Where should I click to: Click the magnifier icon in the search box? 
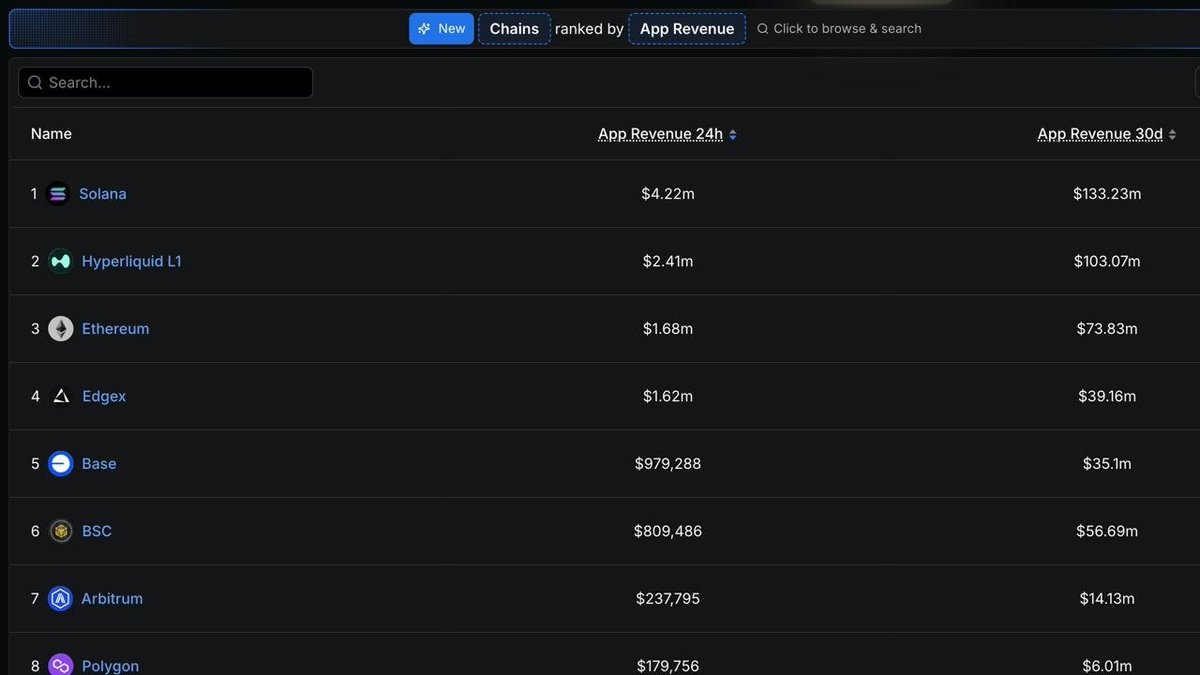pos(35,82)
